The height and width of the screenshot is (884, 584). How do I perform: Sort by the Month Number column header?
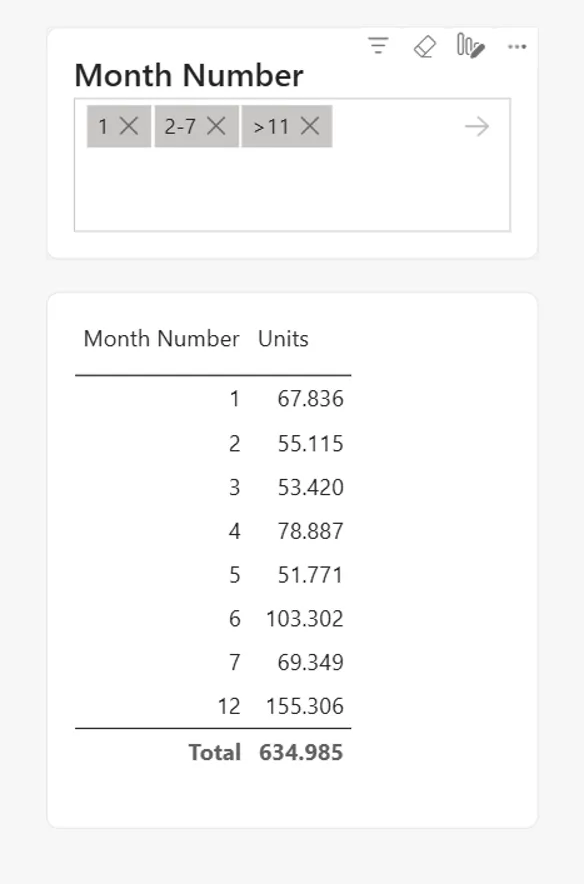click(161, 339)
